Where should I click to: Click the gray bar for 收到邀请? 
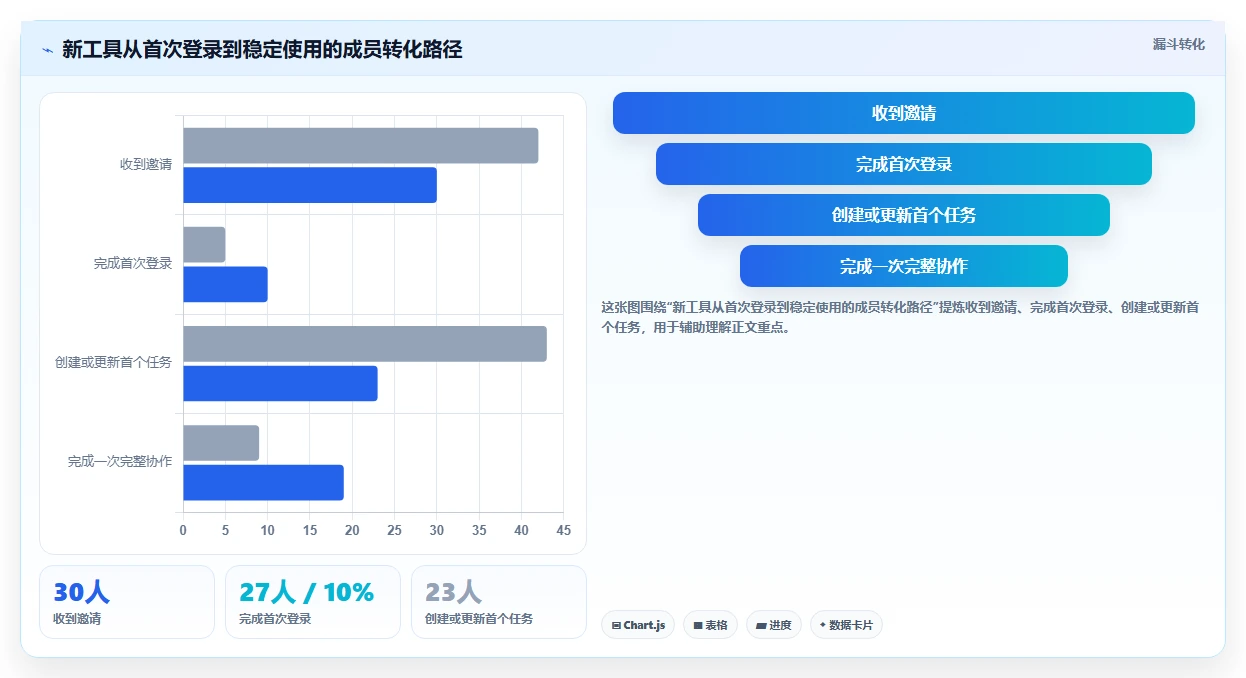pos(361,146)
